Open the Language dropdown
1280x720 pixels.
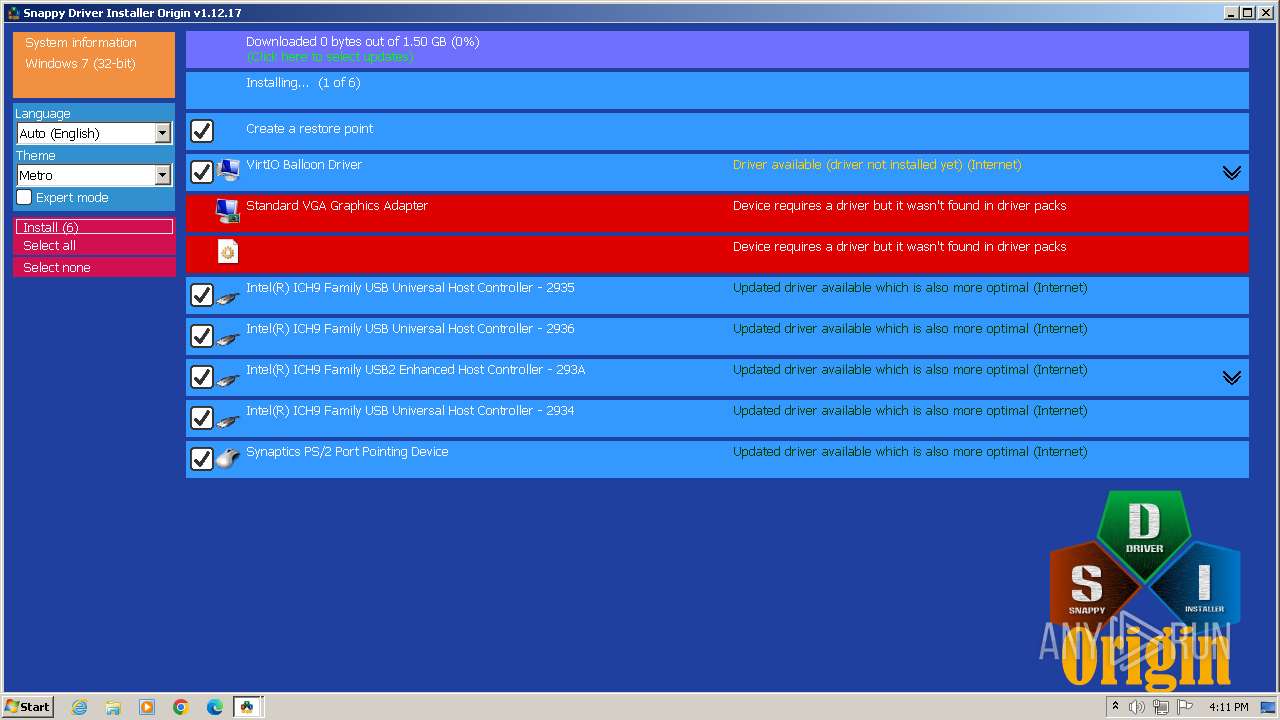94,133
